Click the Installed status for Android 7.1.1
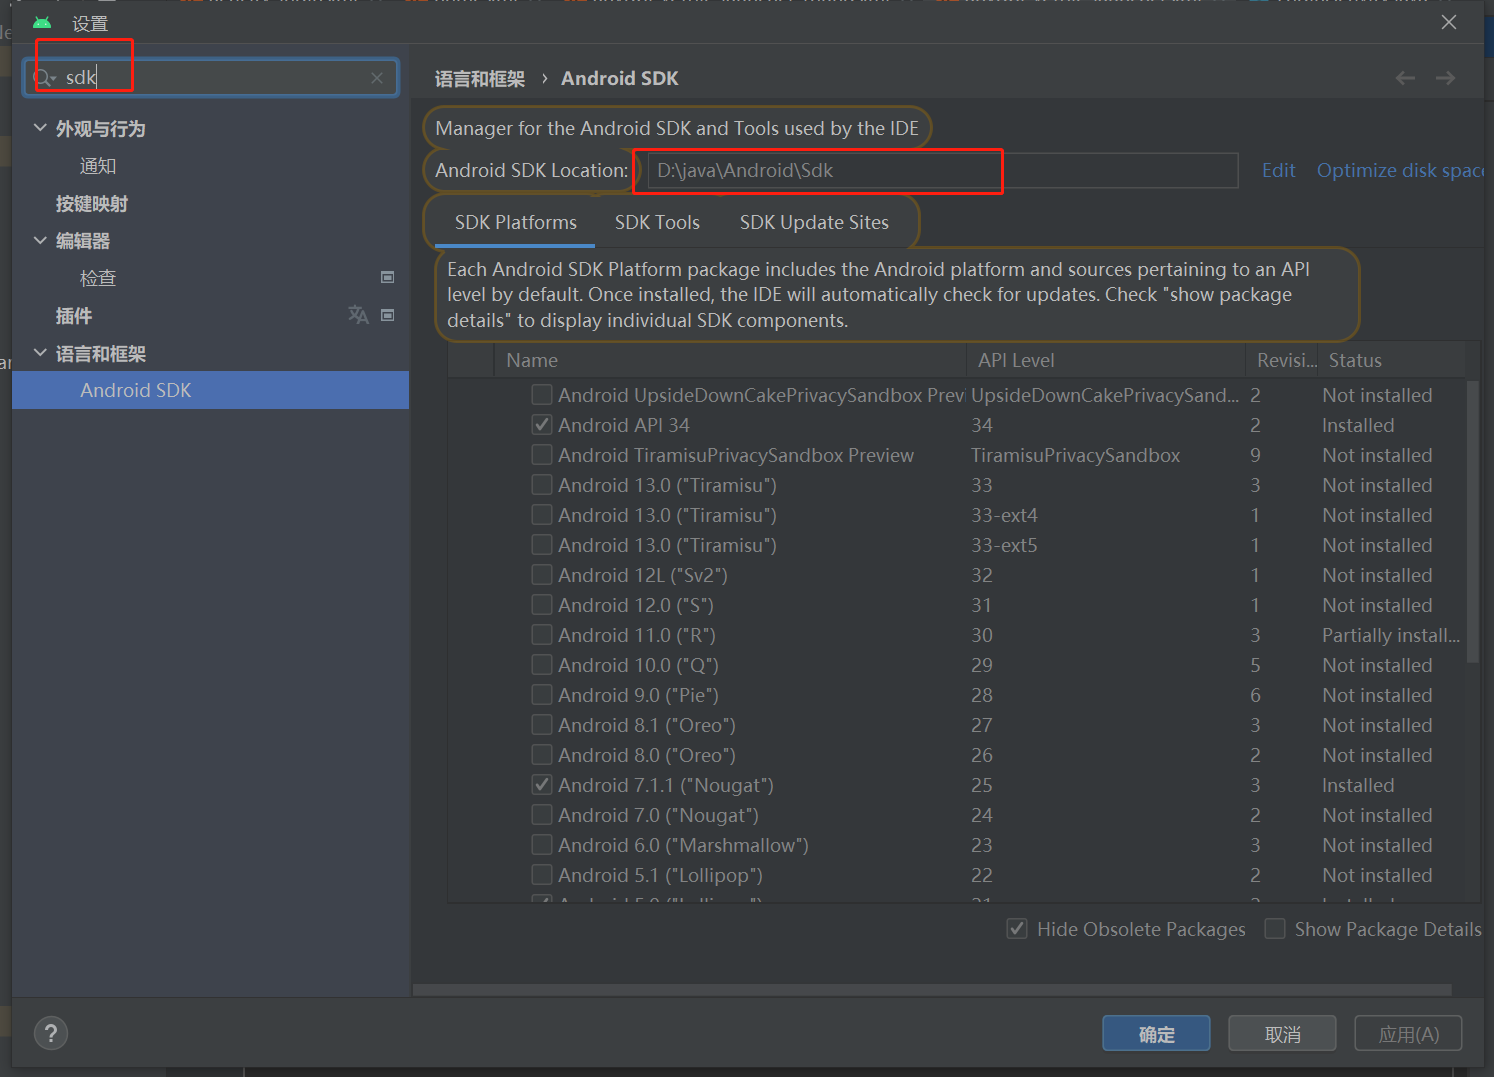Screen dimensions: 1494x1077 tap(1358, 785)
